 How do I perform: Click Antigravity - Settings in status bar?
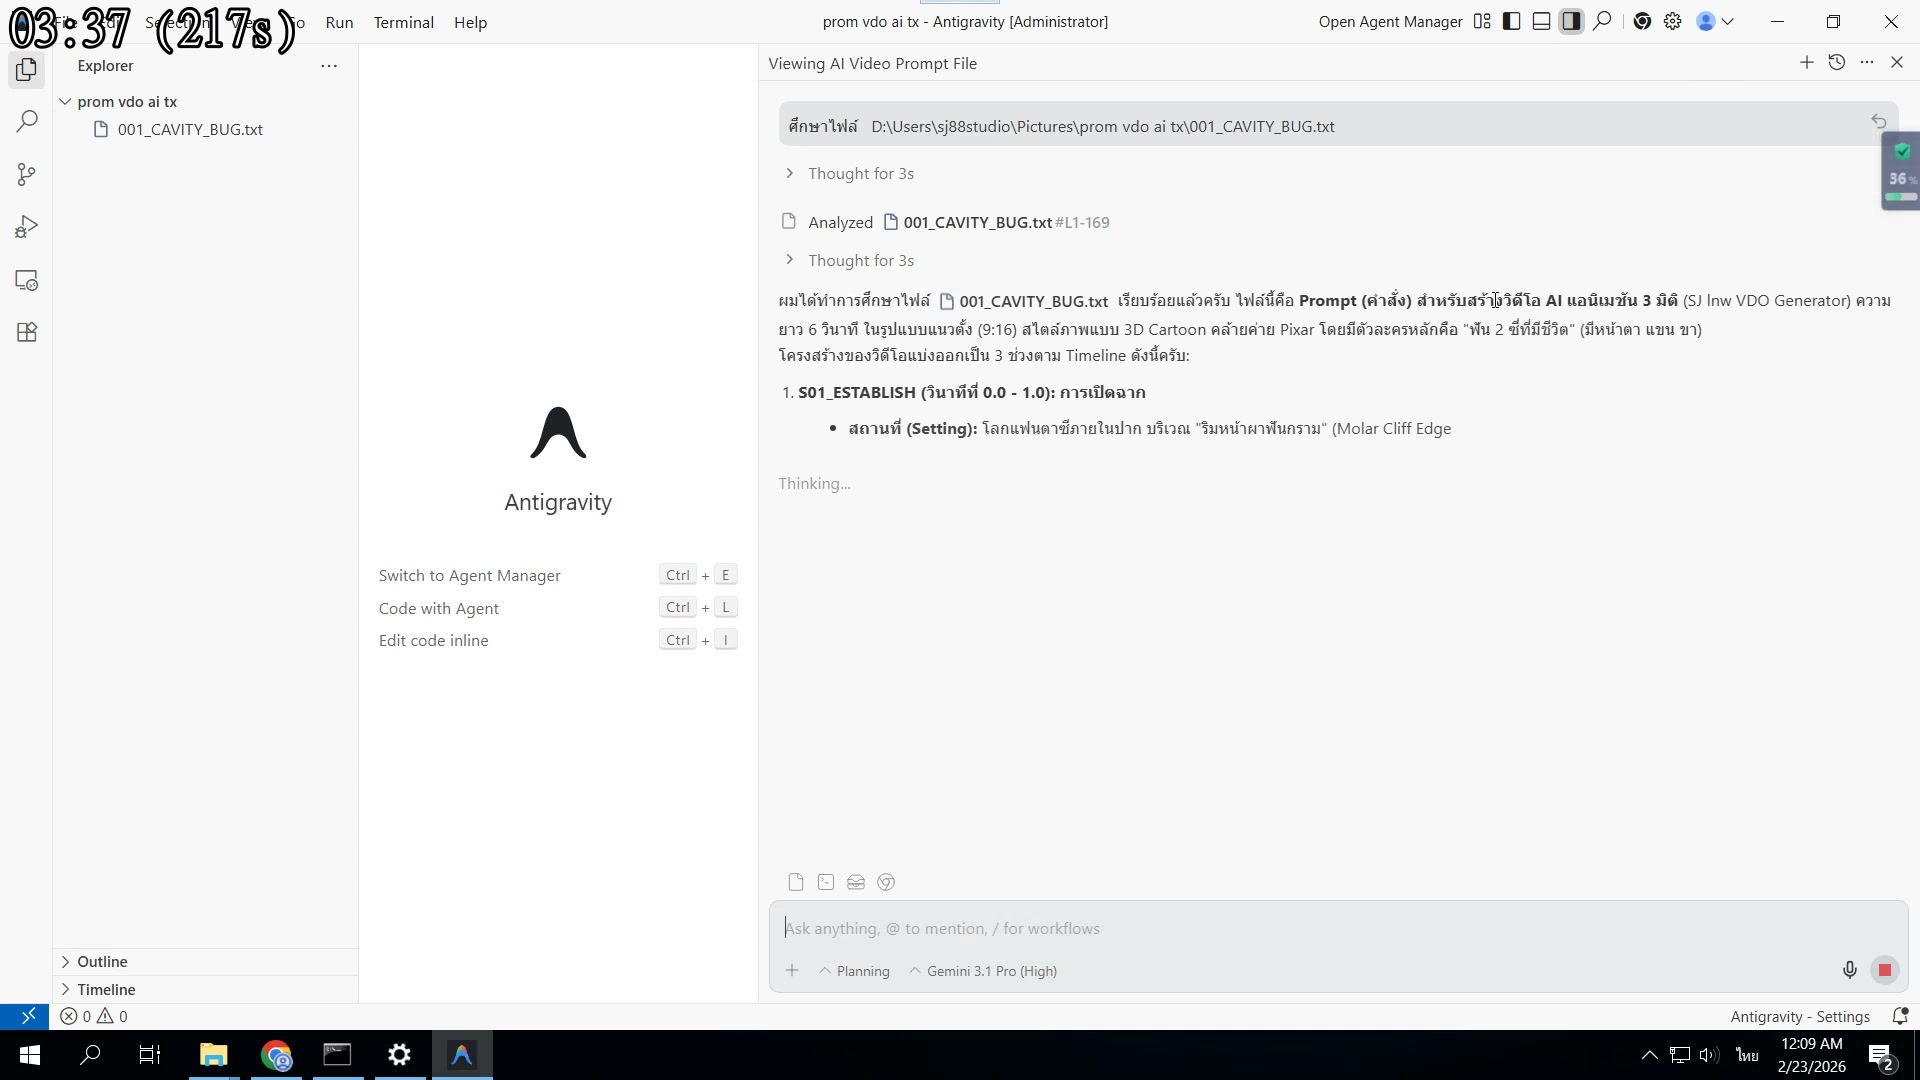pyautogui.click(x=1800, y=1017)
